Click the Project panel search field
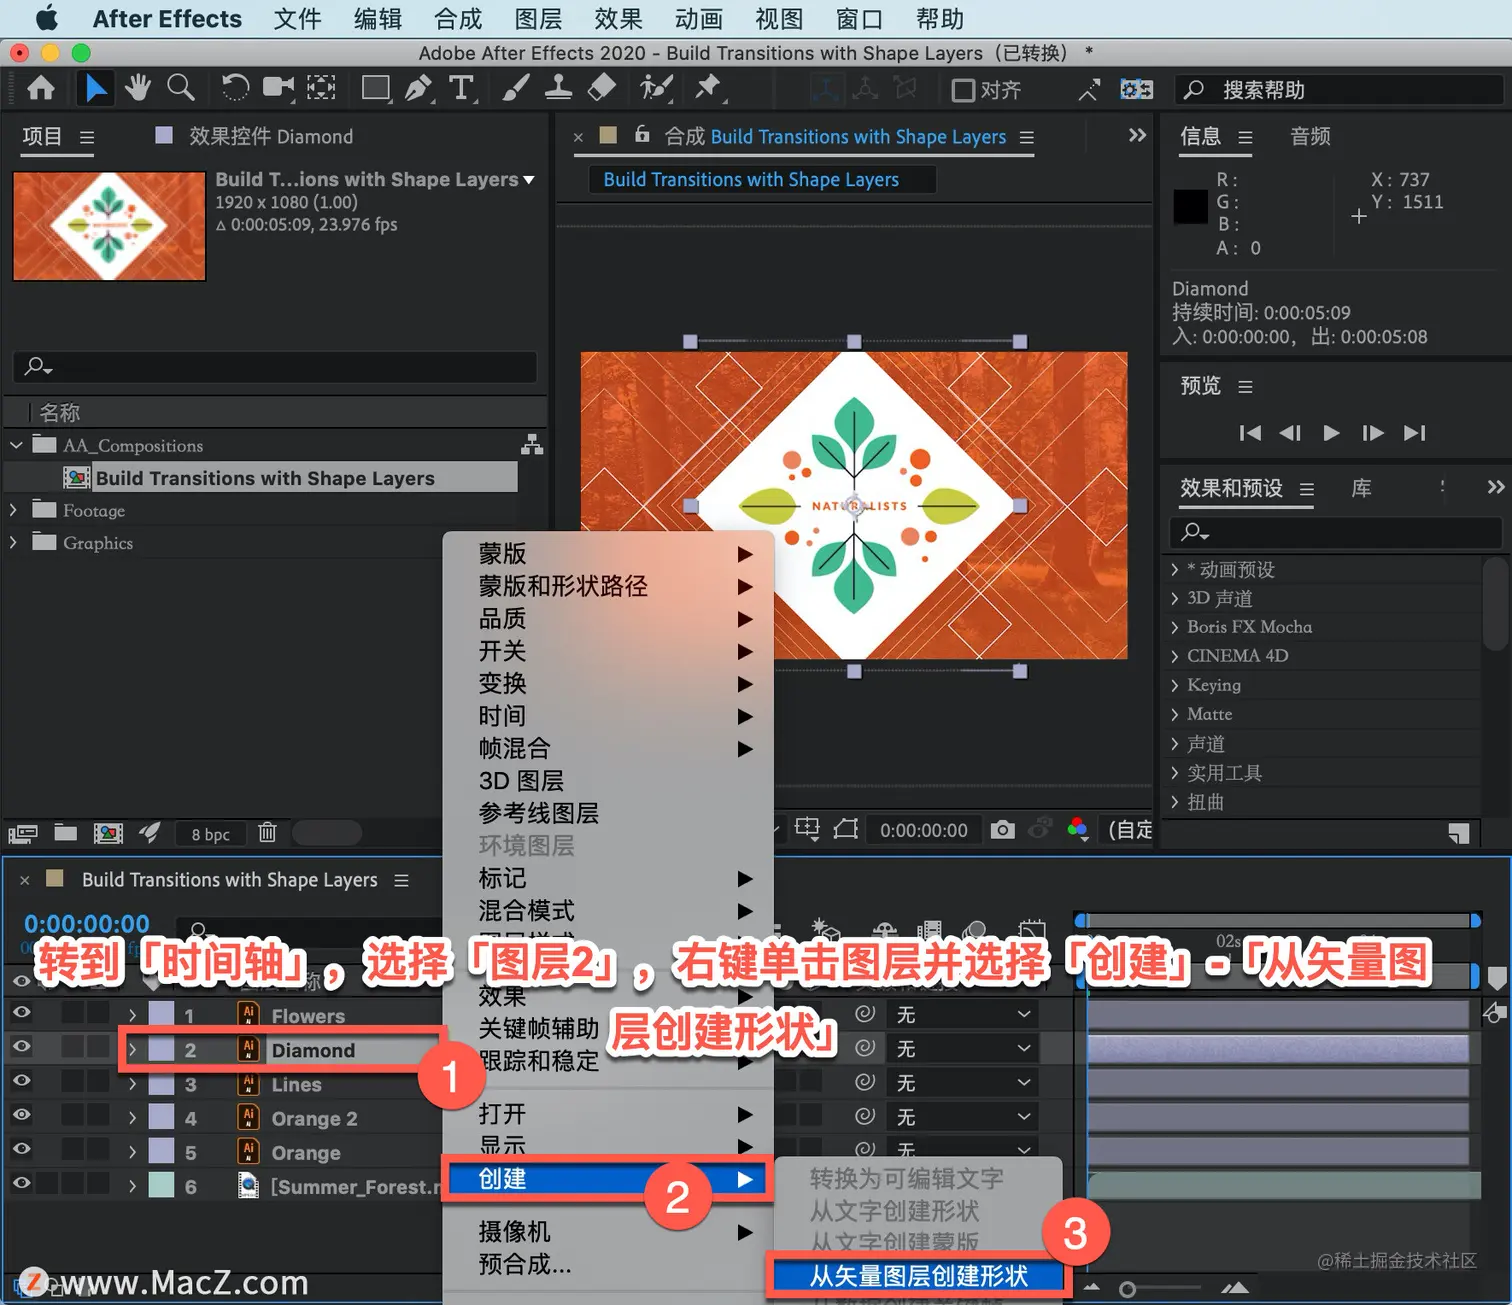Screen dimensions: 1512x1305 275,366
